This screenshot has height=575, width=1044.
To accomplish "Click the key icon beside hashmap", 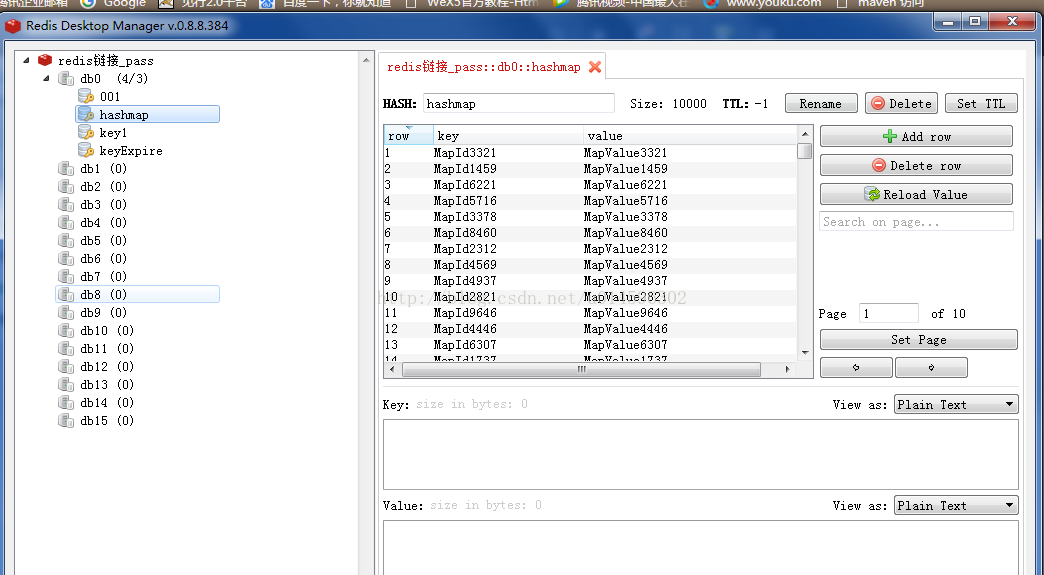I will click(86, 114).
